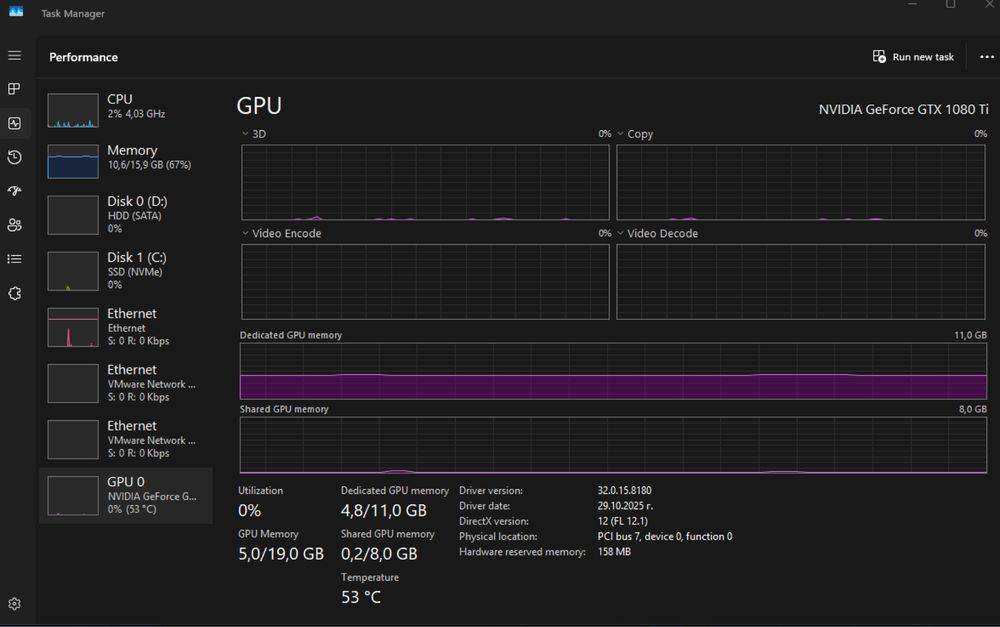Select the GPU 0 thumbnail graph

[x=73, y=495]
